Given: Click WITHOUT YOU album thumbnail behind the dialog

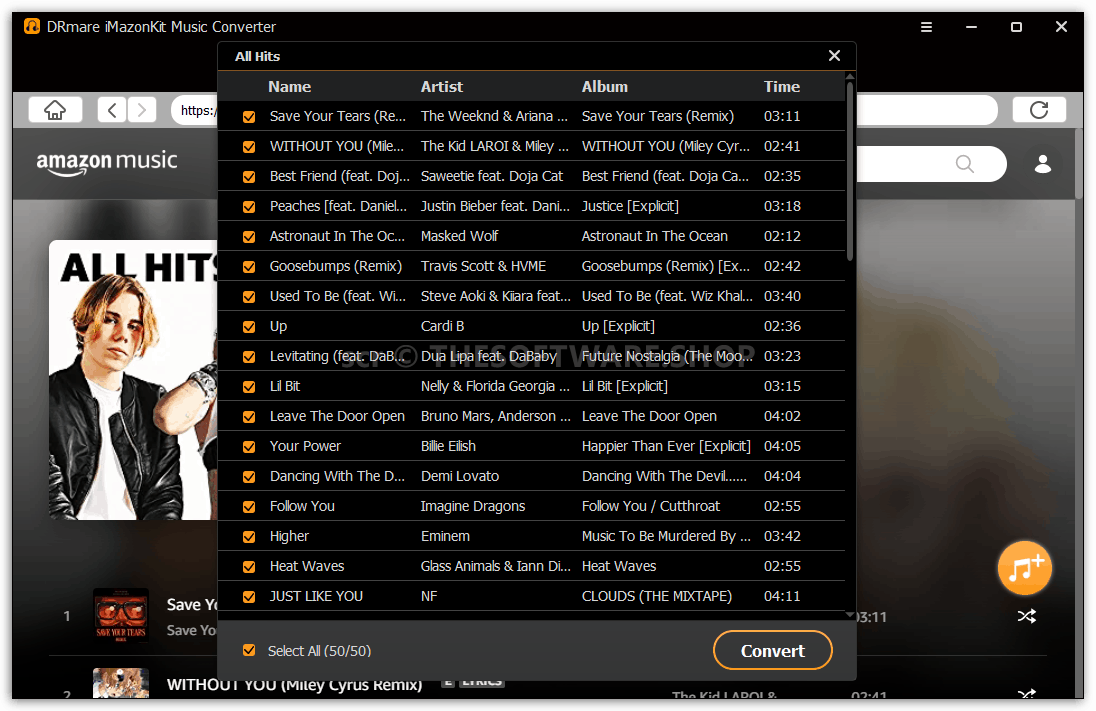Looking at the screenshot, I should coord(121,683).
